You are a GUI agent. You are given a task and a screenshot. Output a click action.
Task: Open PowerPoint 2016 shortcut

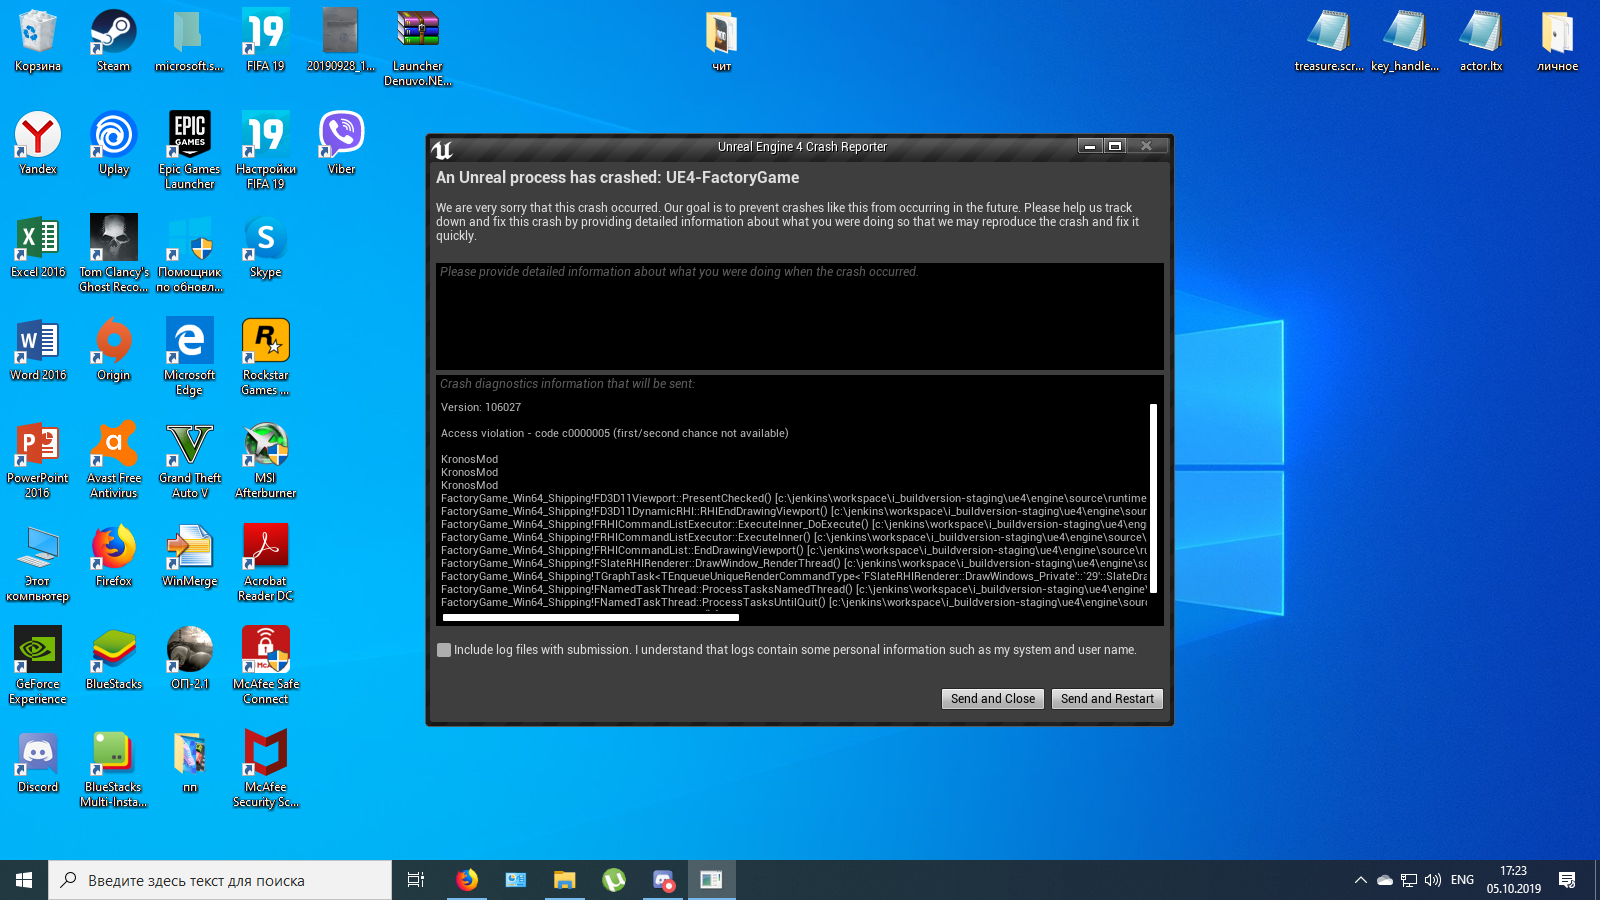(37, 459)
